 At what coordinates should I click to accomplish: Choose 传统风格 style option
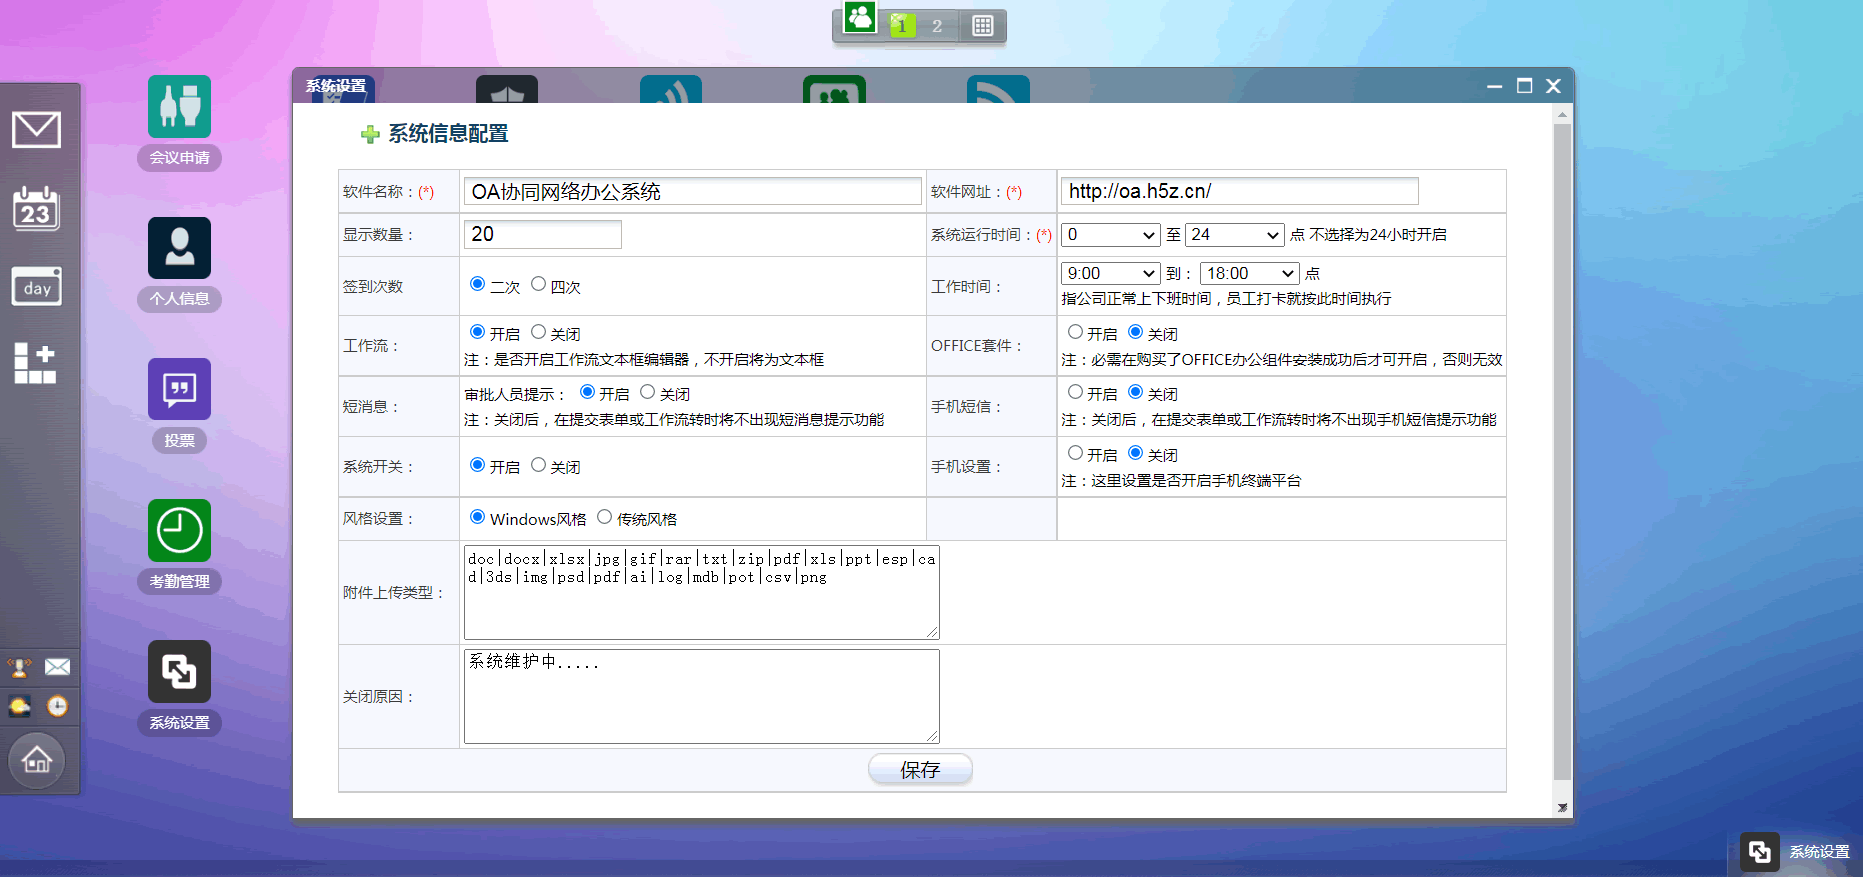coord(604,517)
